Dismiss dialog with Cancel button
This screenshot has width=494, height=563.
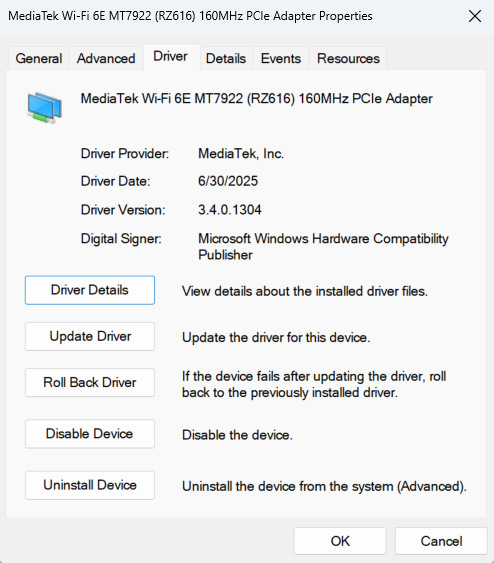tap(441, 541)
